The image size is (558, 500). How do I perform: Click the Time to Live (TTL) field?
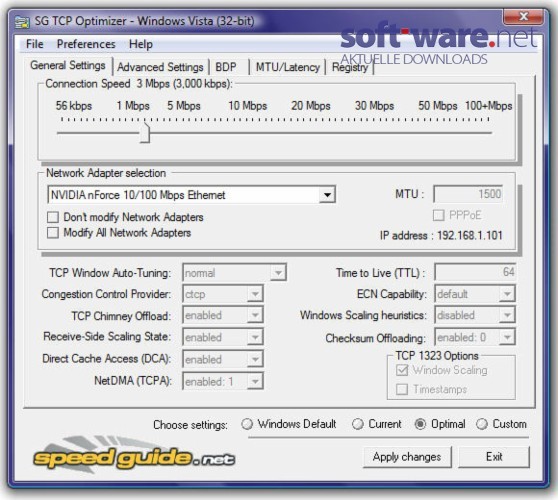(475, 272)
